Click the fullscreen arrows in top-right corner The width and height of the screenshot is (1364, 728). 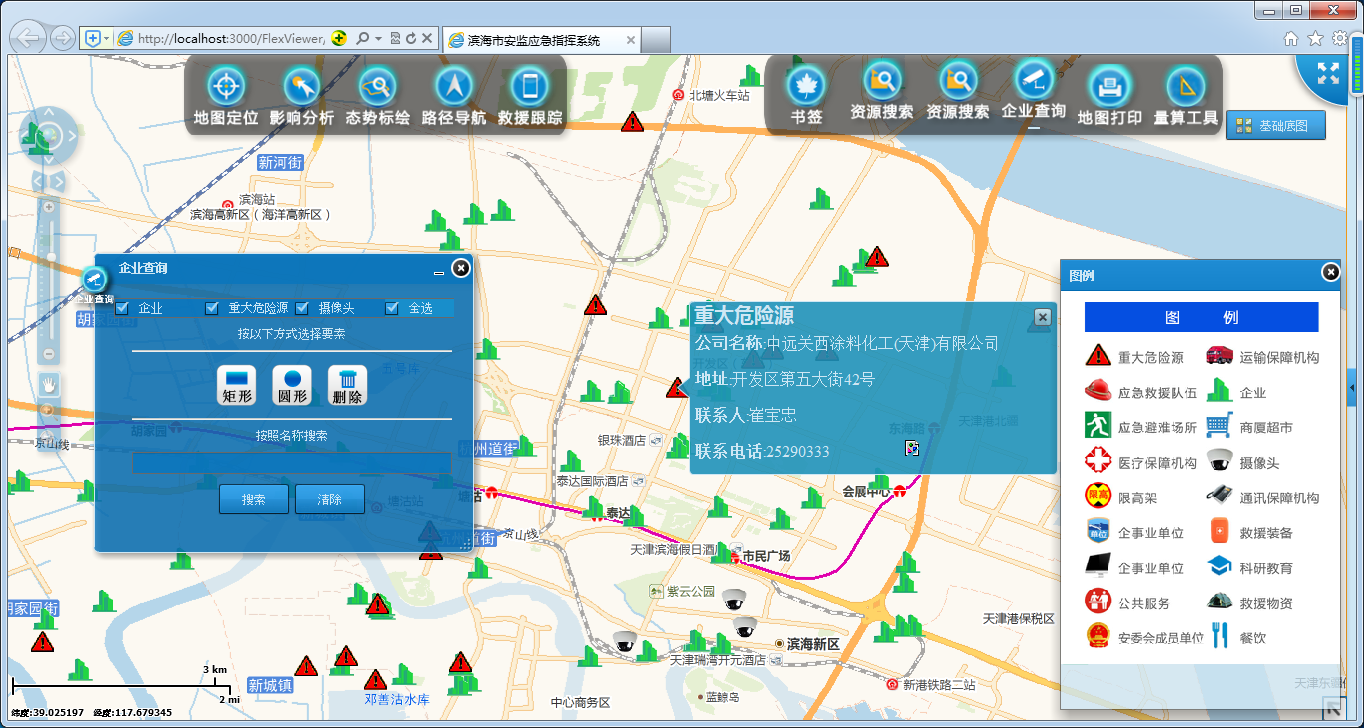1327,73
